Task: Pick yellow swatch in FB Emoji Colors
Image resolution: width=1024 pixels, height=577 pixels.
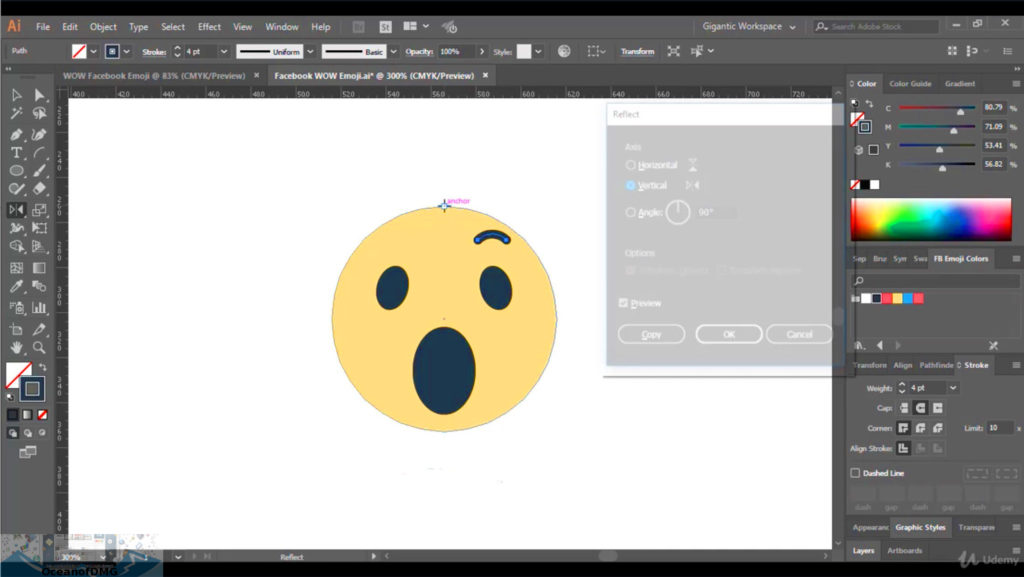Action: pos(897,298)
